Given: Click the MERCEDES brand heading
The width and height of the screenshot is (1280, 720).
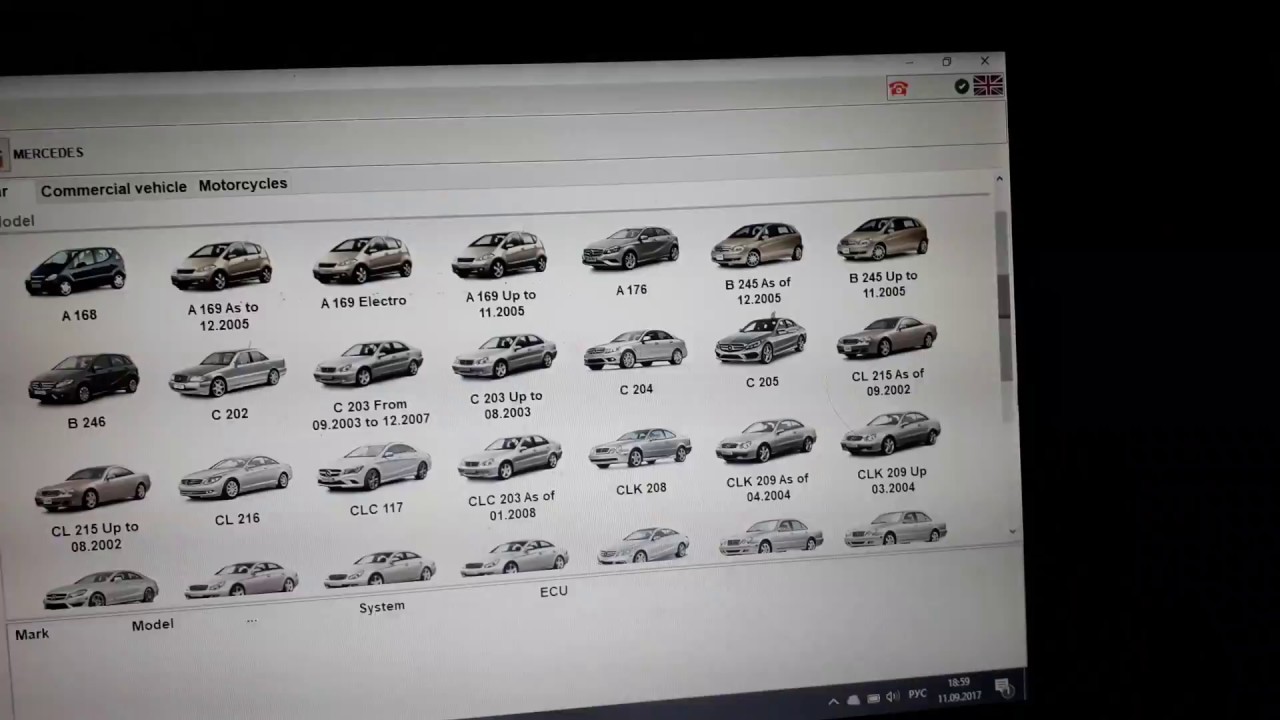Looking at the screenshot, I should [48, 153].
